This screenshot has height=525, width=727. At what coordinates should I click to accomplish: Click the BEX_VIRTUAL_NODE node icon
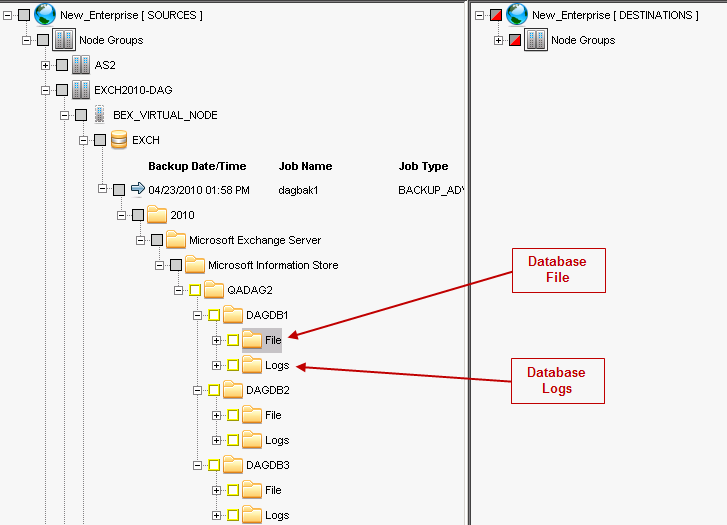[100, 115]
